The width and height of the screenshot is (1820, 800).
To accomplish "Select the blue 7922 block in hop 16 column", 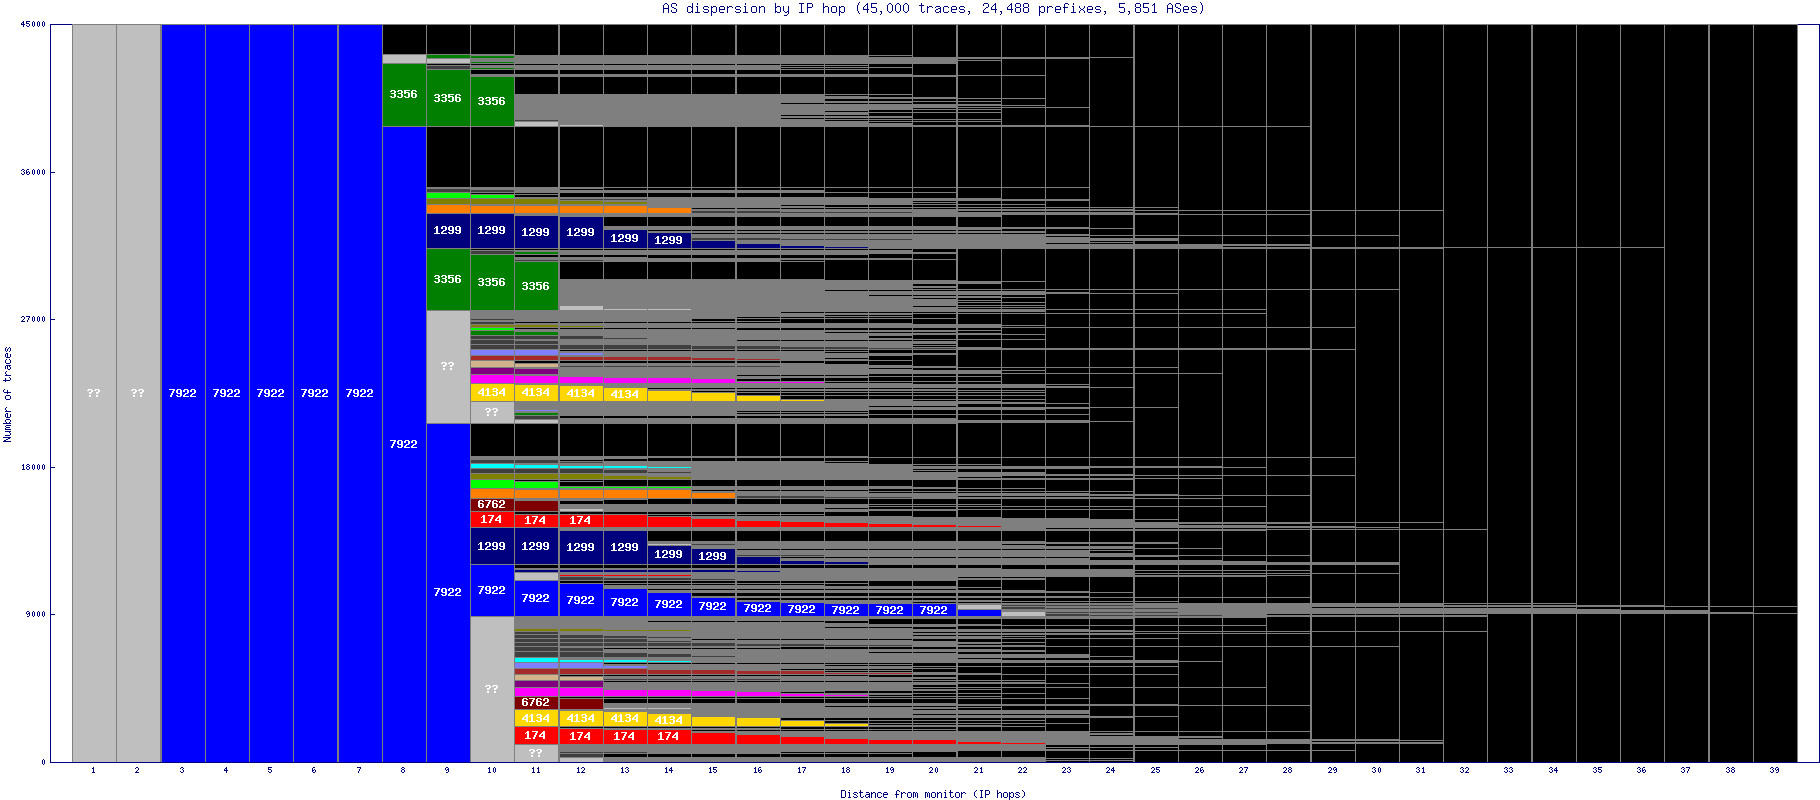I will click(x=758, y=608).
